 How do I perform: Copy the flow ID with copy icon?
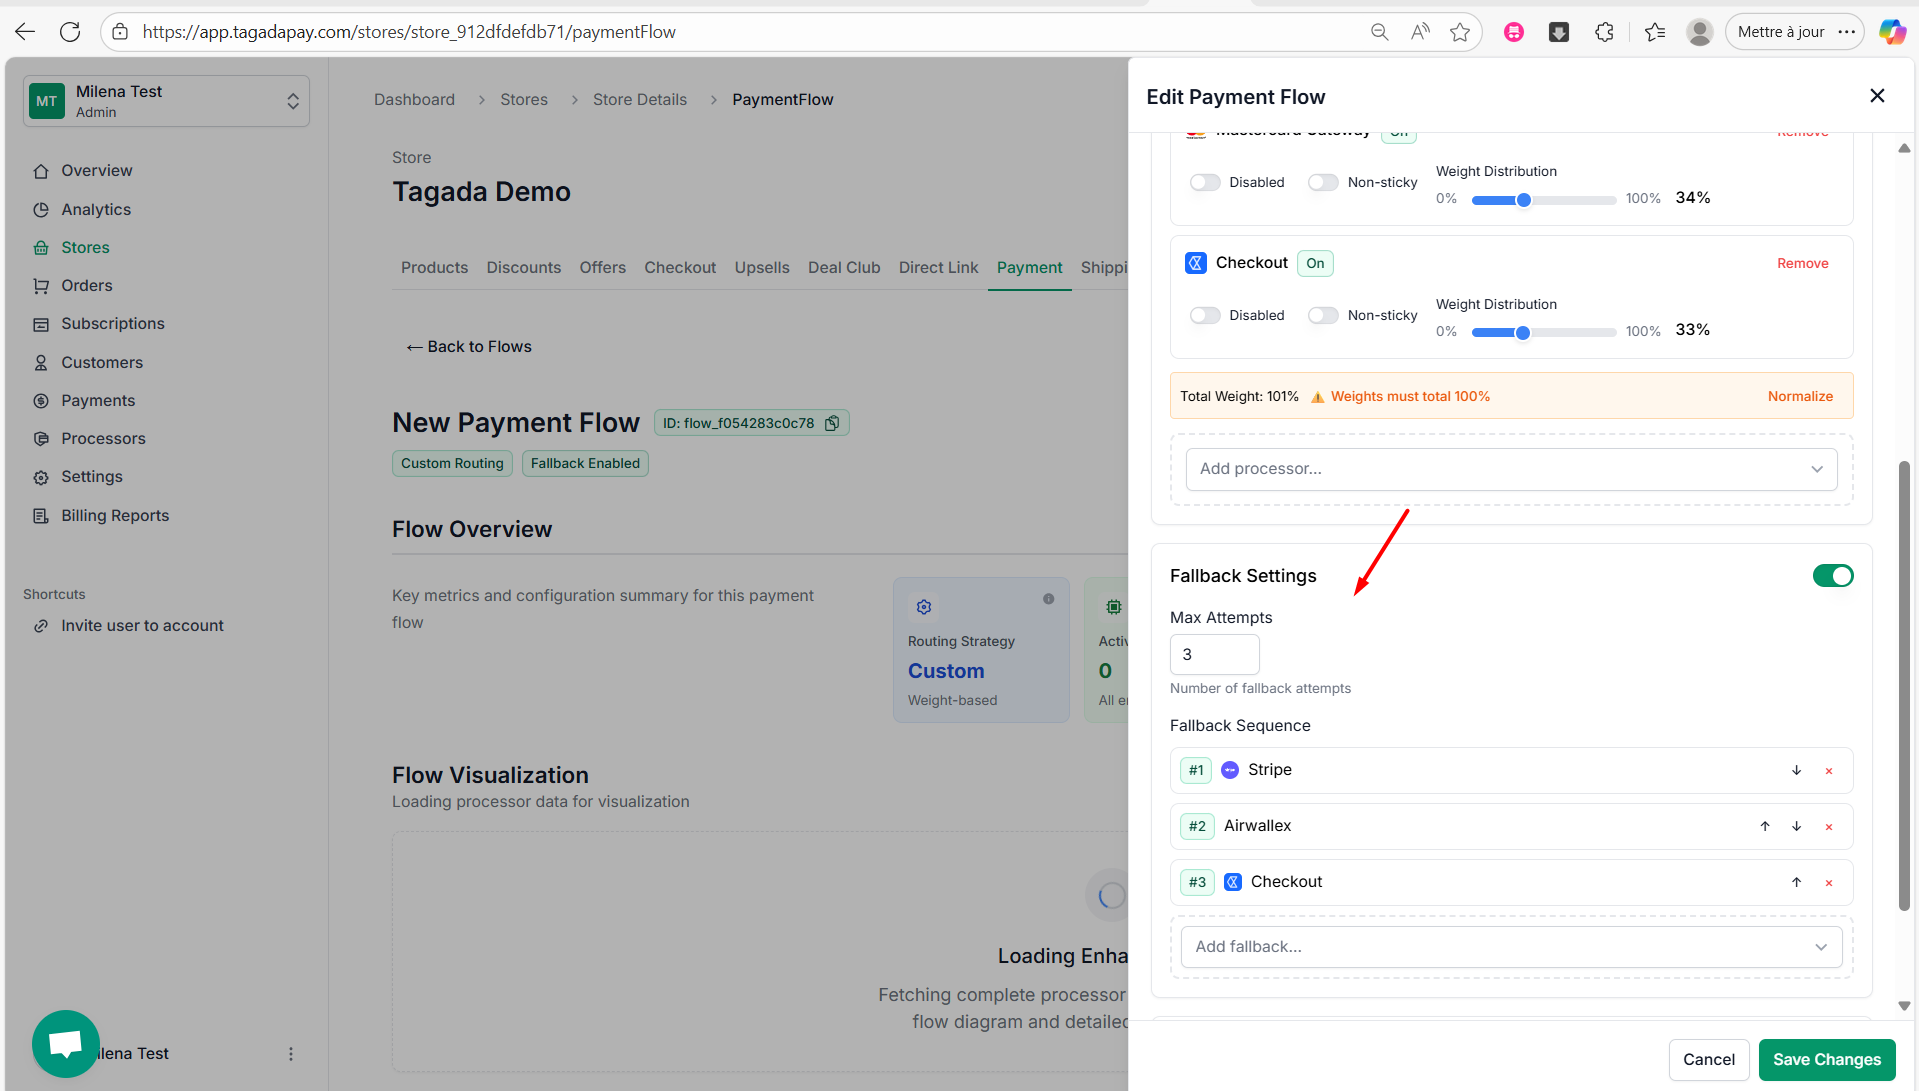832,423
